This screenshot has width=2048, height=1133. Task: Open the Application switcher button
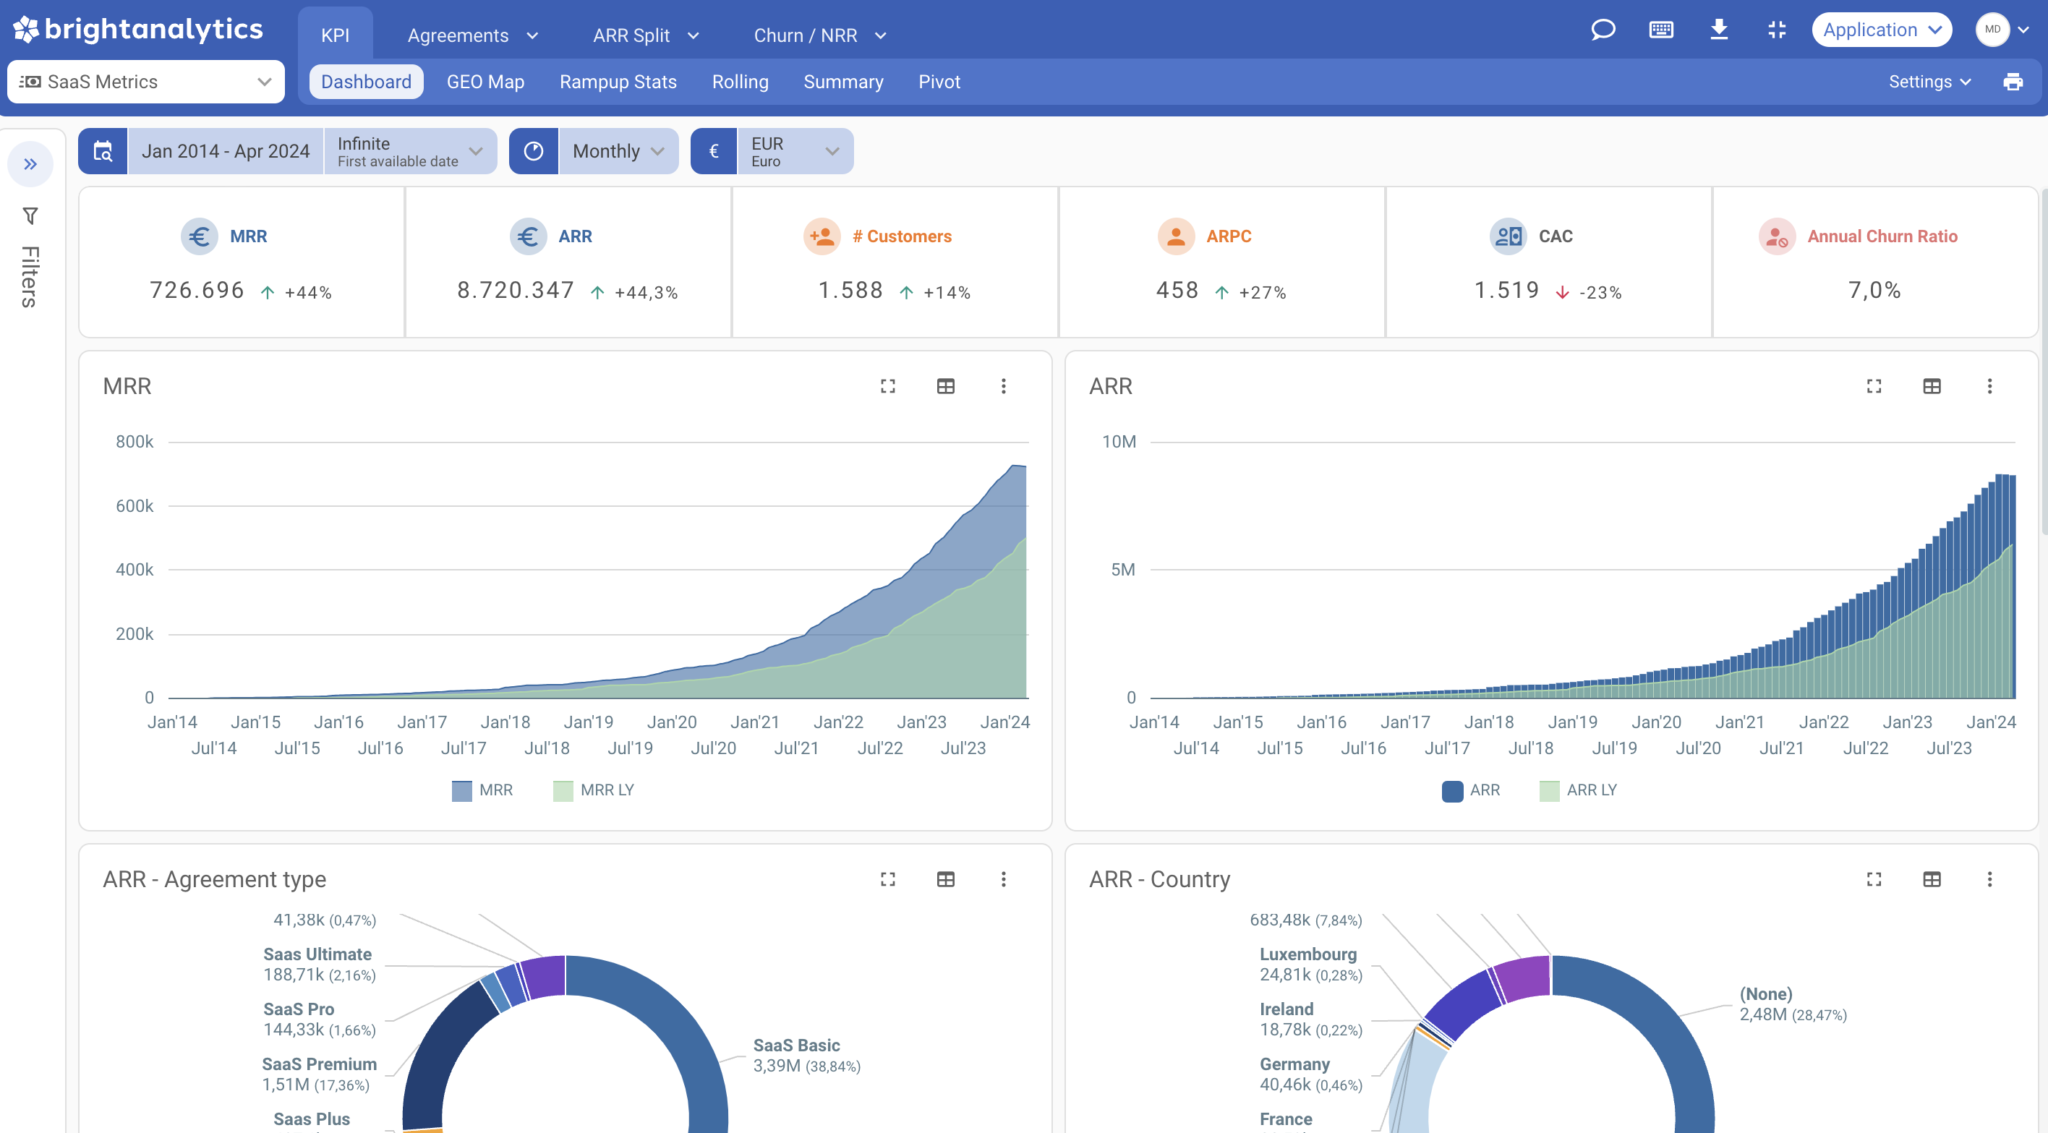click(1881, 29)
